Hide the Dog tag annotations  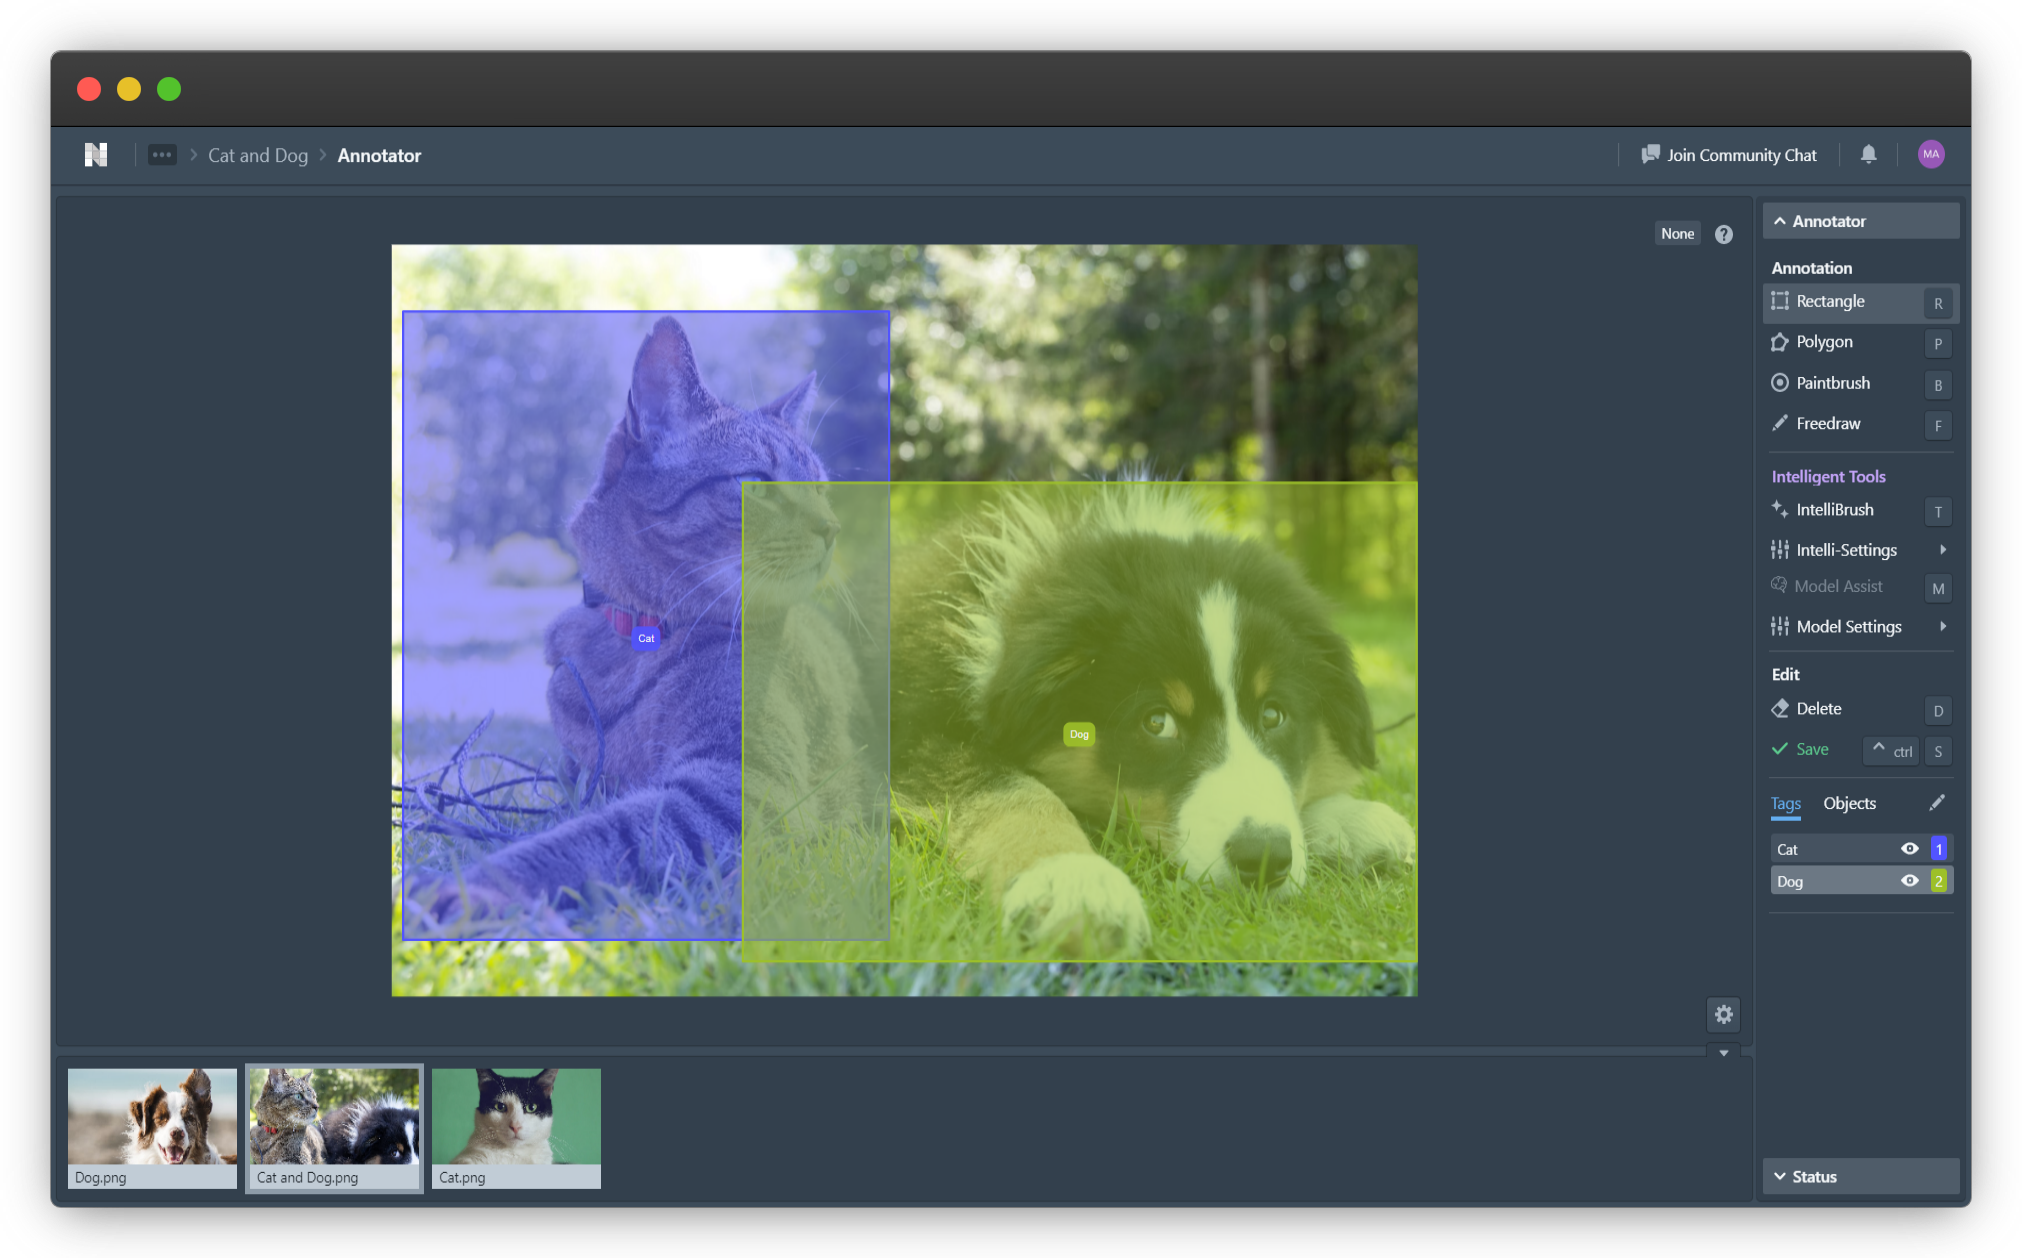1909,881
